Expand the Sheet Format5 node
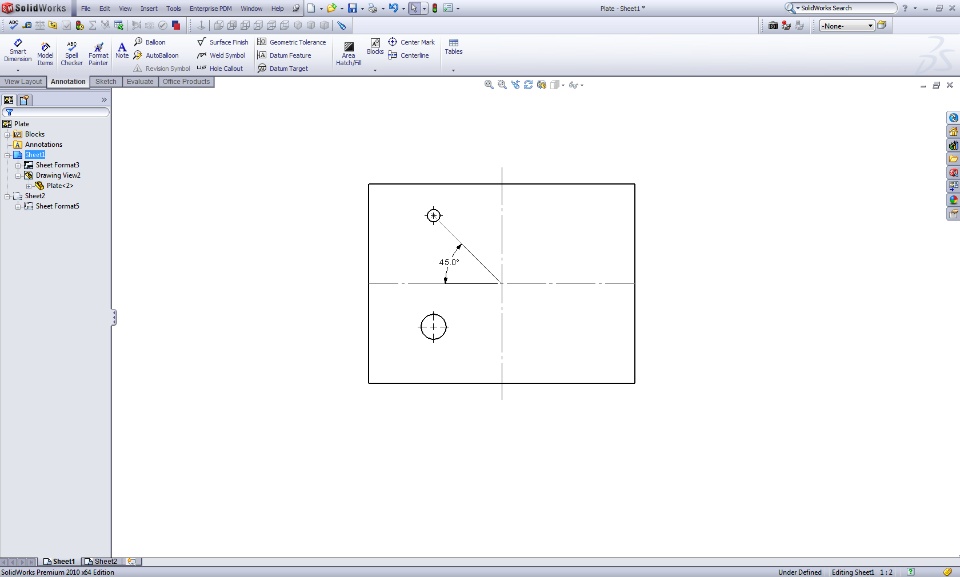 point(18,207)
